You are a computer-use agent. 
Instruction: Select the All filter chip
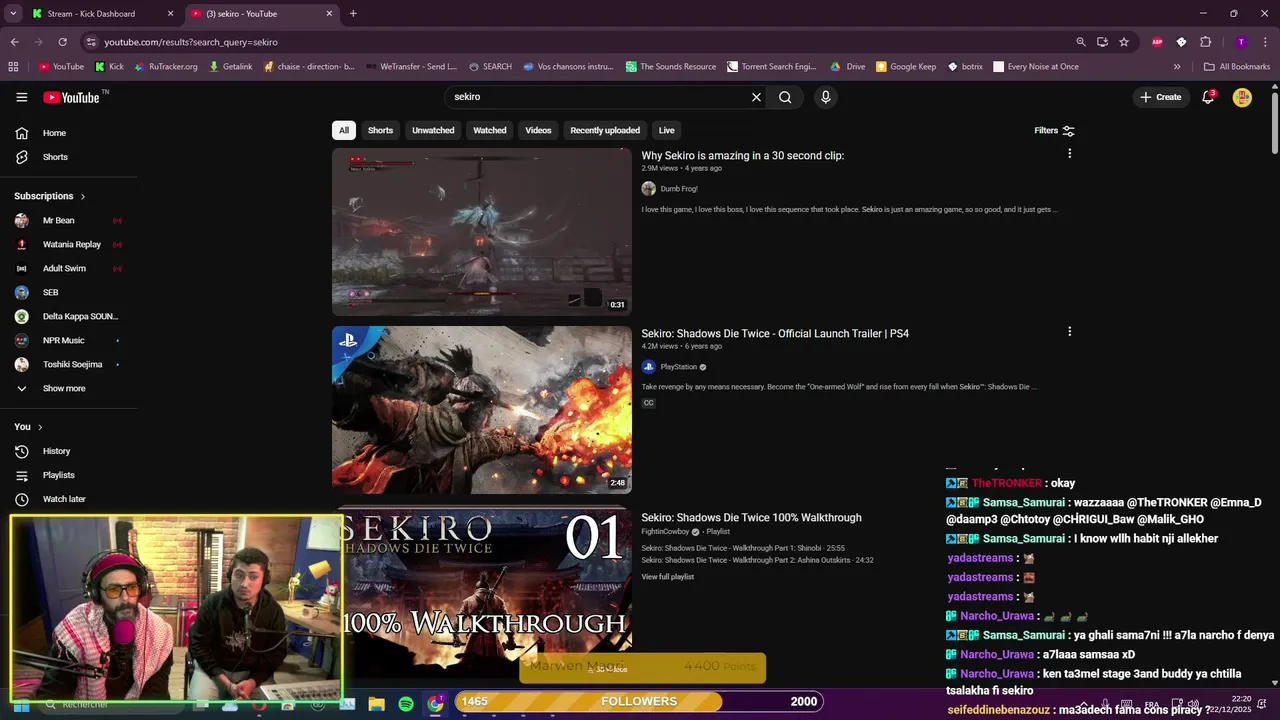click(x=344, y=130)
